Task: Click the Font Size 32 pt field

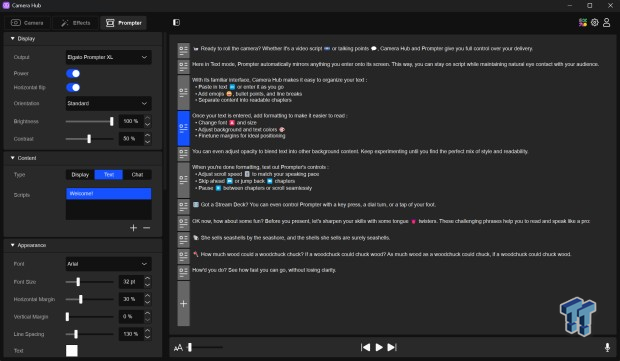Action: click(x=131, y=282)
